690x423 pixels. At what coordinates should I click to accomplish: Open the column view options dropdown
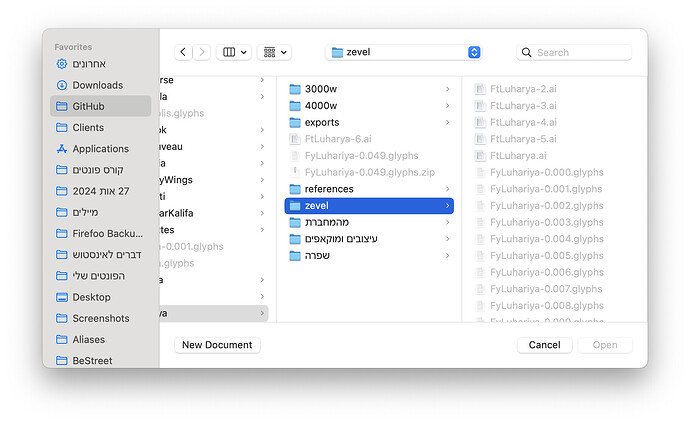point(234,52)
